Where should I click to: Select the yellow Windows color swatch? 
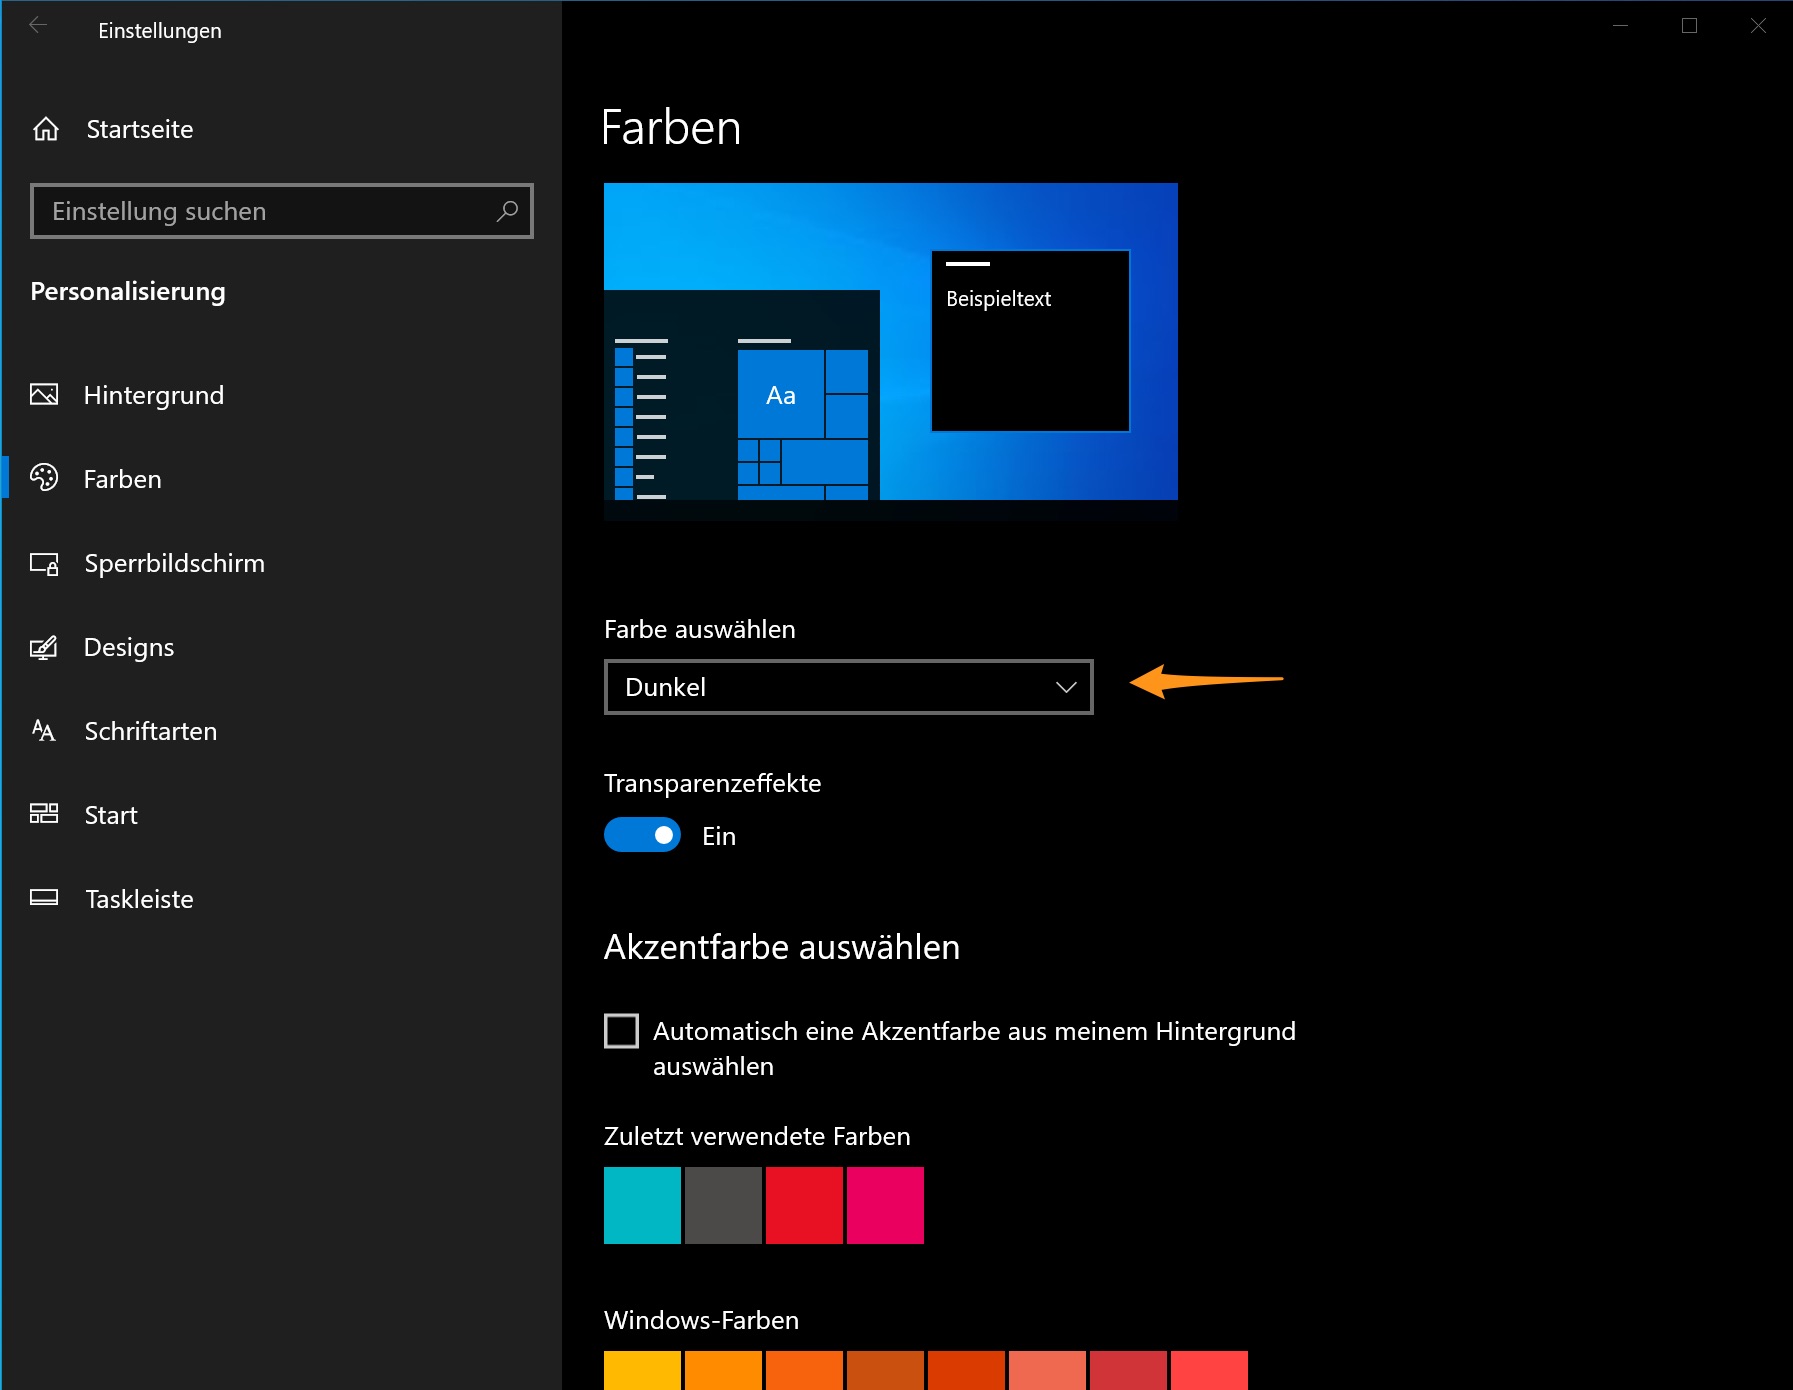coord(642,1370)
